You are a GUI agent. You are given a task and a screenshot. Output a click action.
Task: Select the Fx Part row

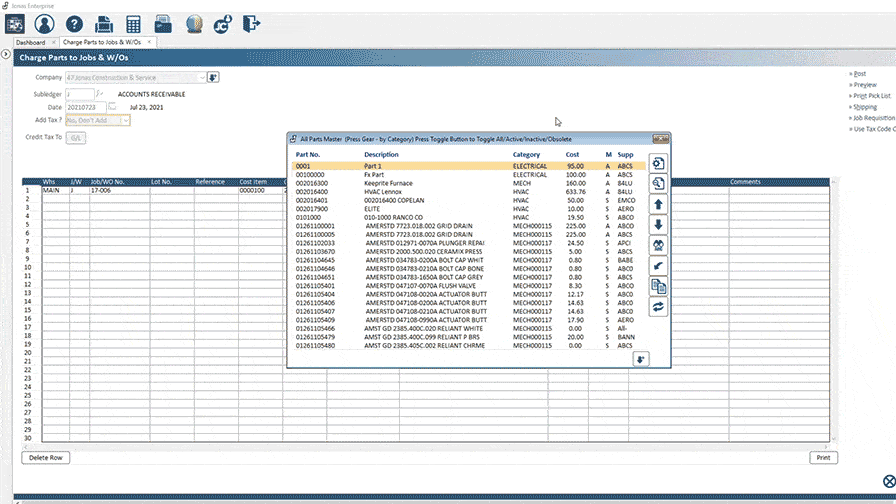click(469, 174)
